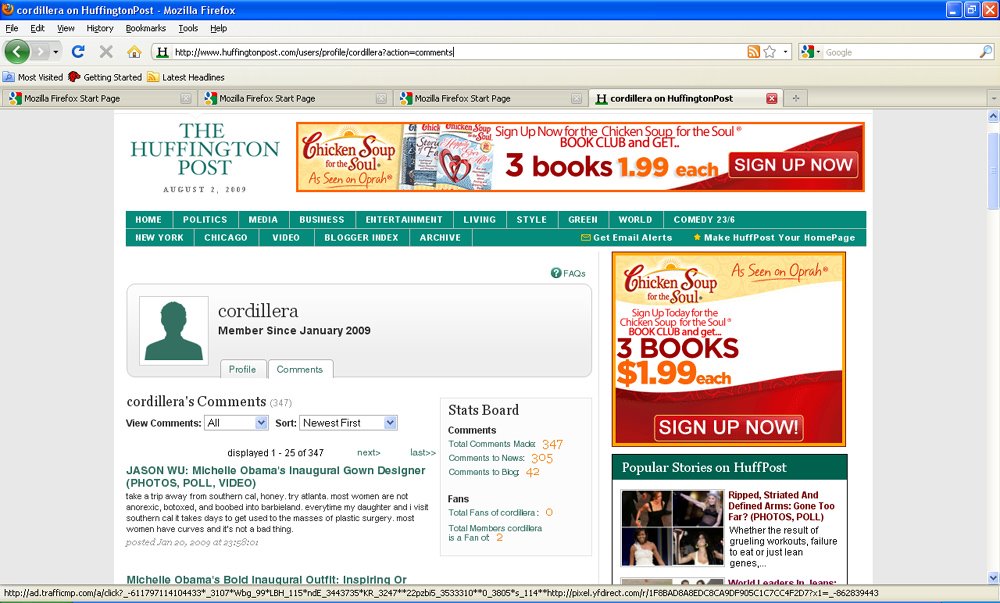Switch to the Comments tab
This screenshot has height=603, width=1000.
pos(300,369)
